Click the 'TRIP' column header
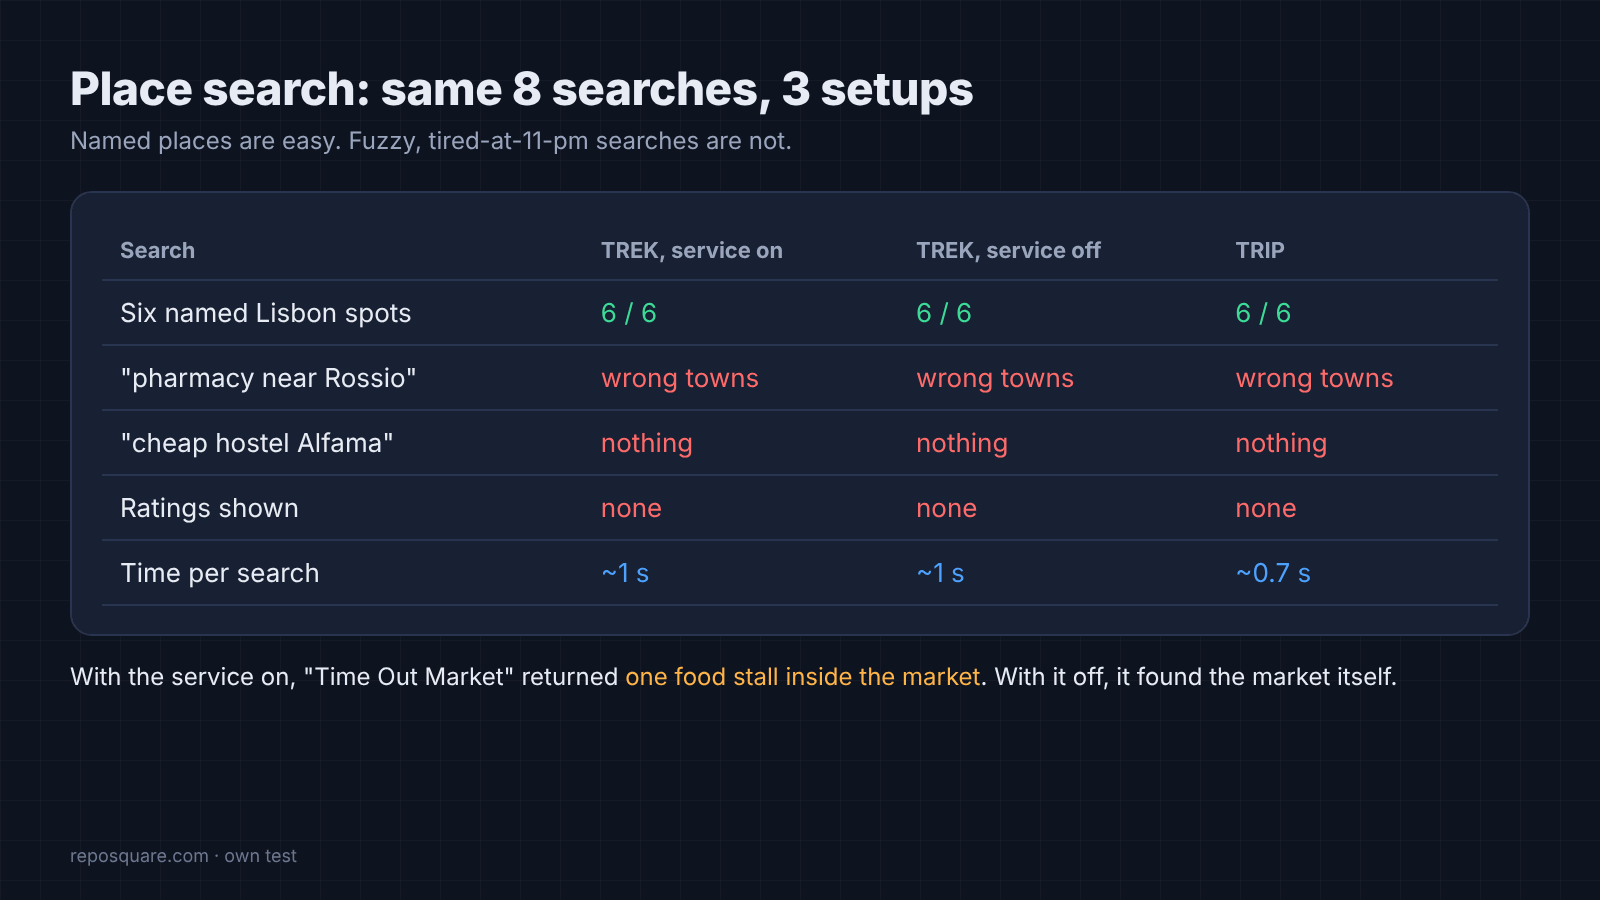 pos(1260,251)
